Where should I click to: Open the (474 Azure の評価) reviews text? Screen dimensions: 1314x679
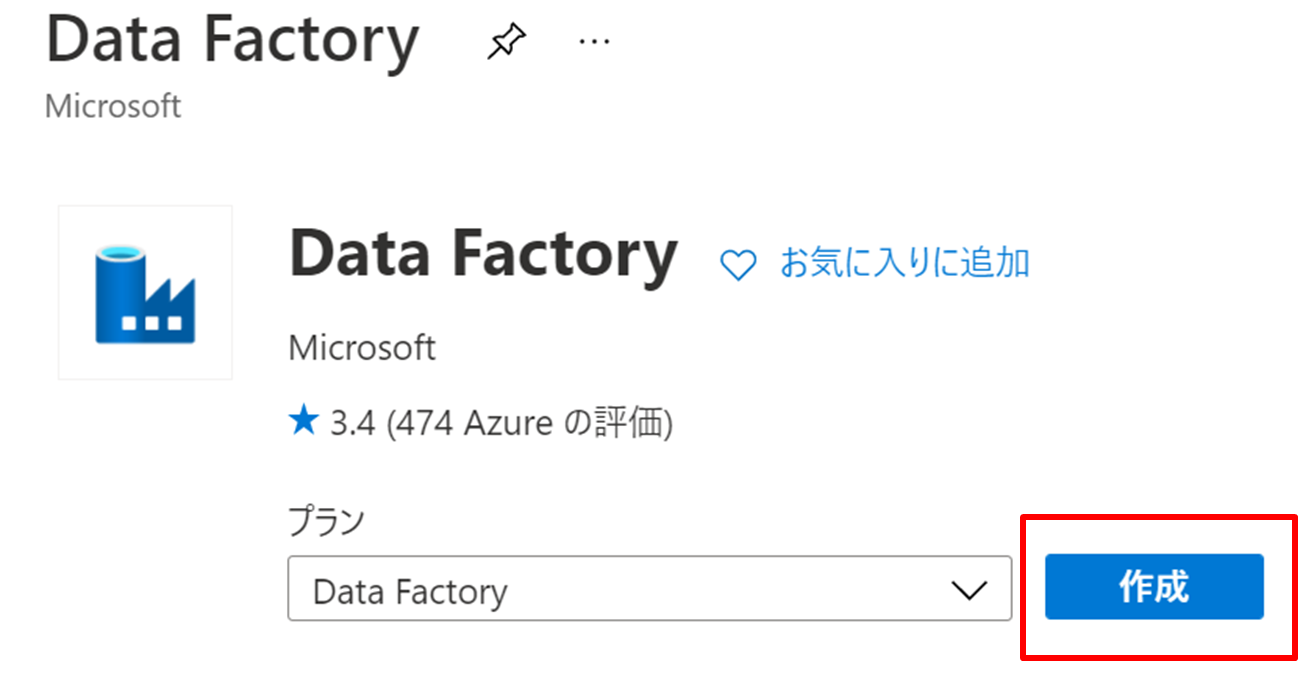point(530,424)
